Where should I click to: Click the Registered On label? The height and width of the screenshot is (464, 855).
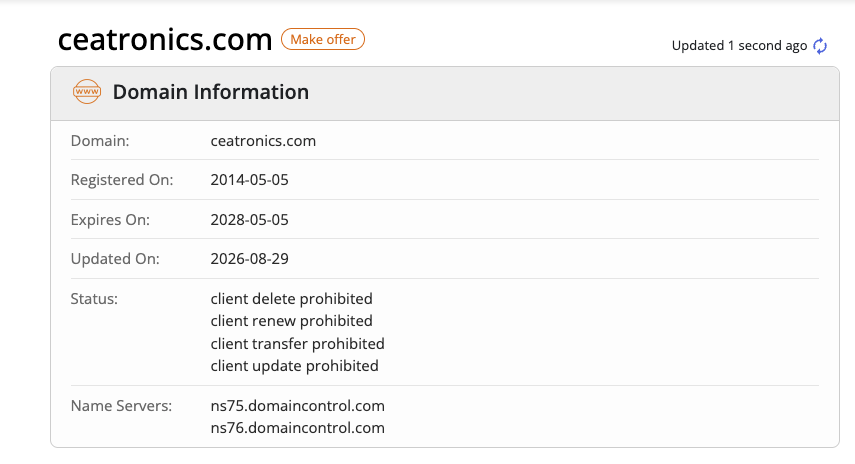[x=122, y=180]
